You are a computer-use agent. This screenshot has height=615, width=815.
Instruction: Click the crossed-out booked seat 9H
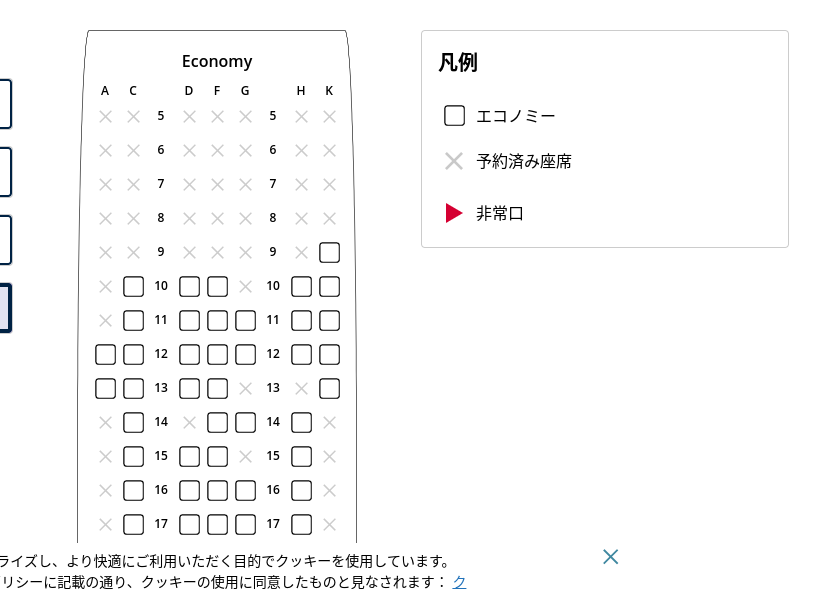click(x=301, y=251)
